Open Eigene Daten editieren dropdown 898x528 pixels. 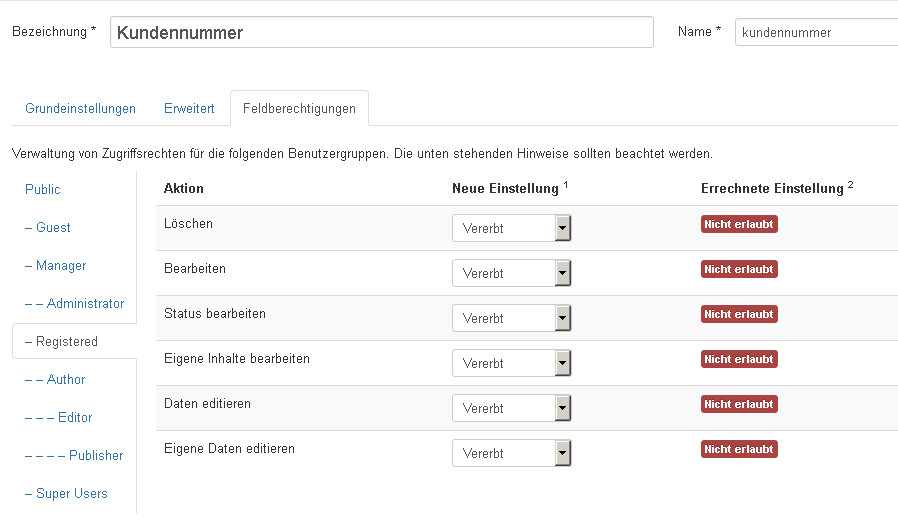coord(511,453)
